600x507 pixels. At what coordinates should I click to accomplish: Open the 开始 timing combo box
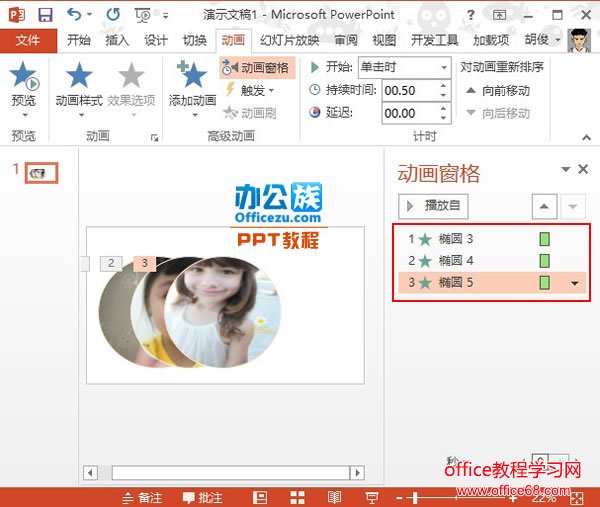(404, 67)
